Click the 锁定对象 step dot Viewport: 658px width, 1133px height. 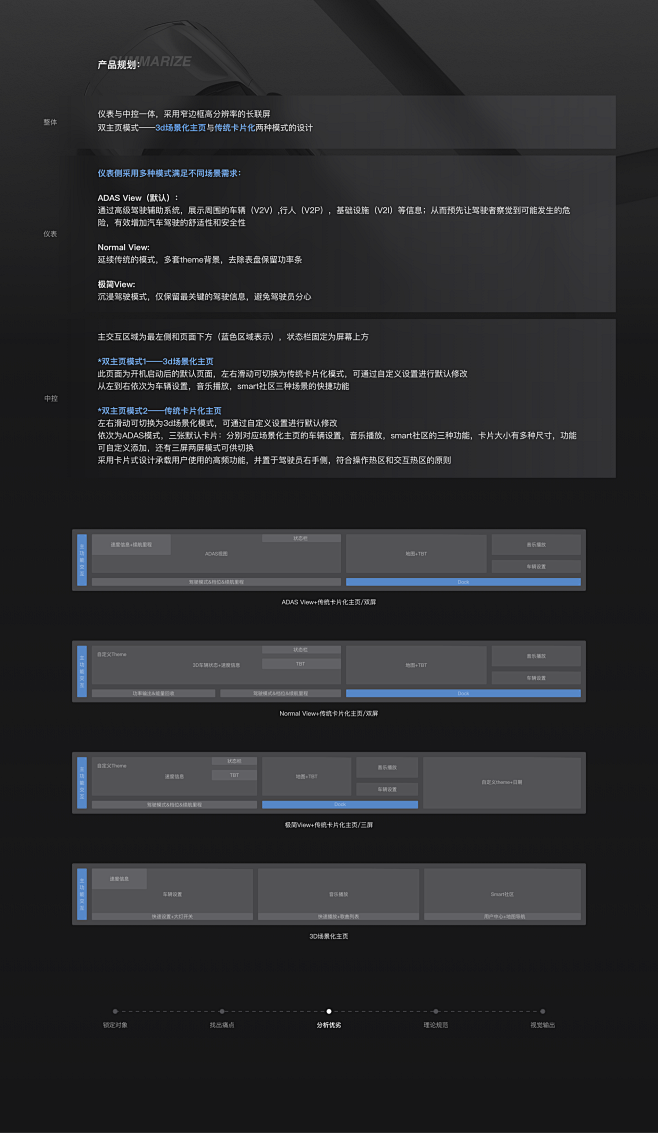(x=116, y=1012)
